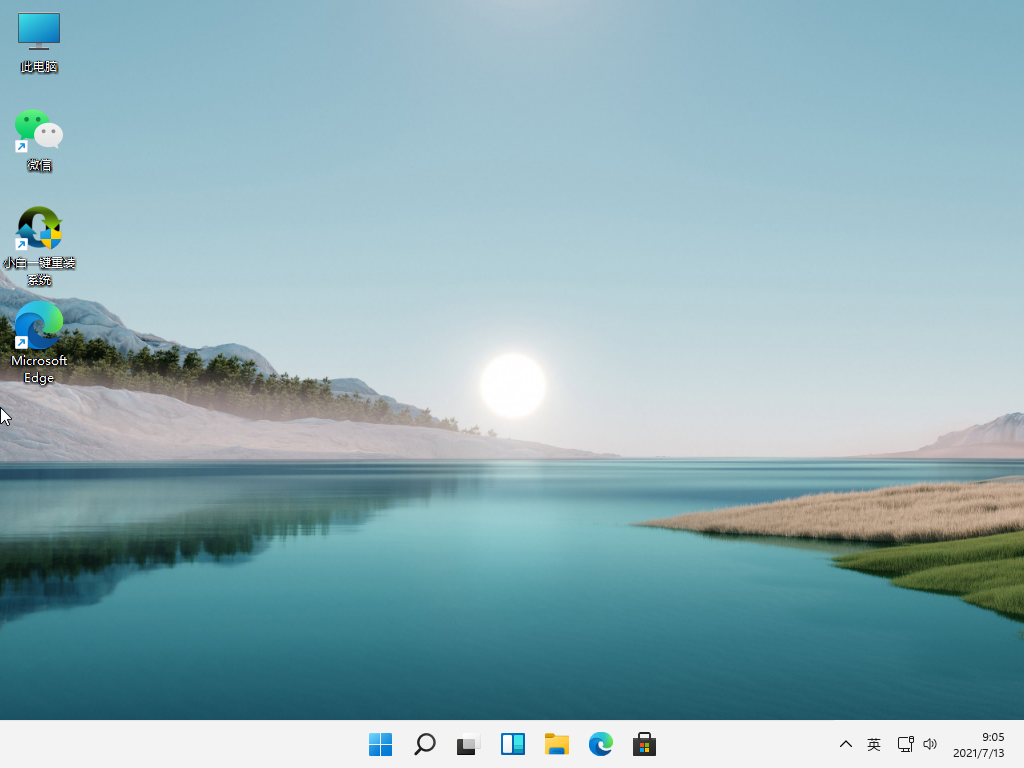1024x768 pixels.
Task: Expand the hidden system tray icons
Action: click(846, 744)
